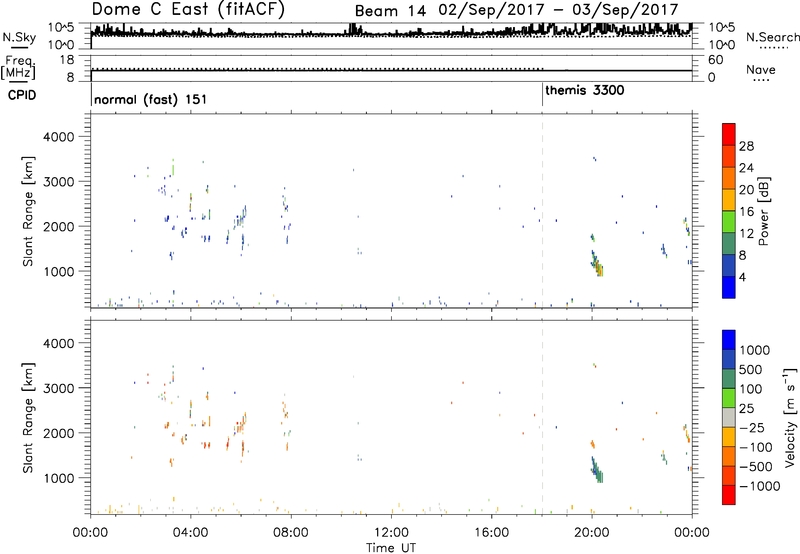Click the '-500' label on the Velocity colorbar
This screenshot has width=800, height=554.
[x=756, y=467]
